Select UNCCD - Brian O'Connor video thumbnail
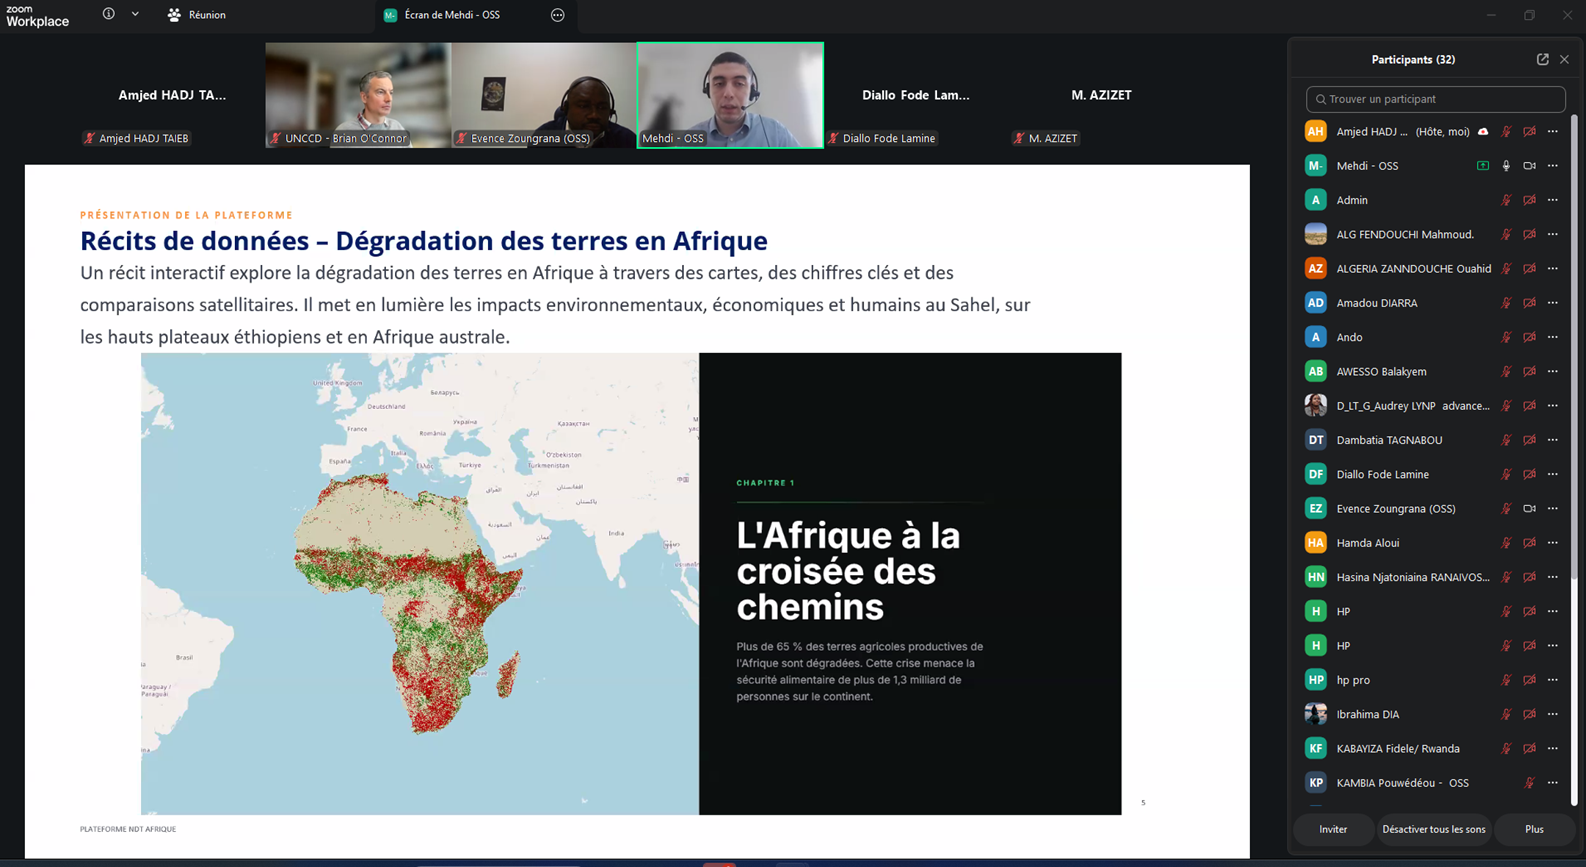 click(358, 95)
